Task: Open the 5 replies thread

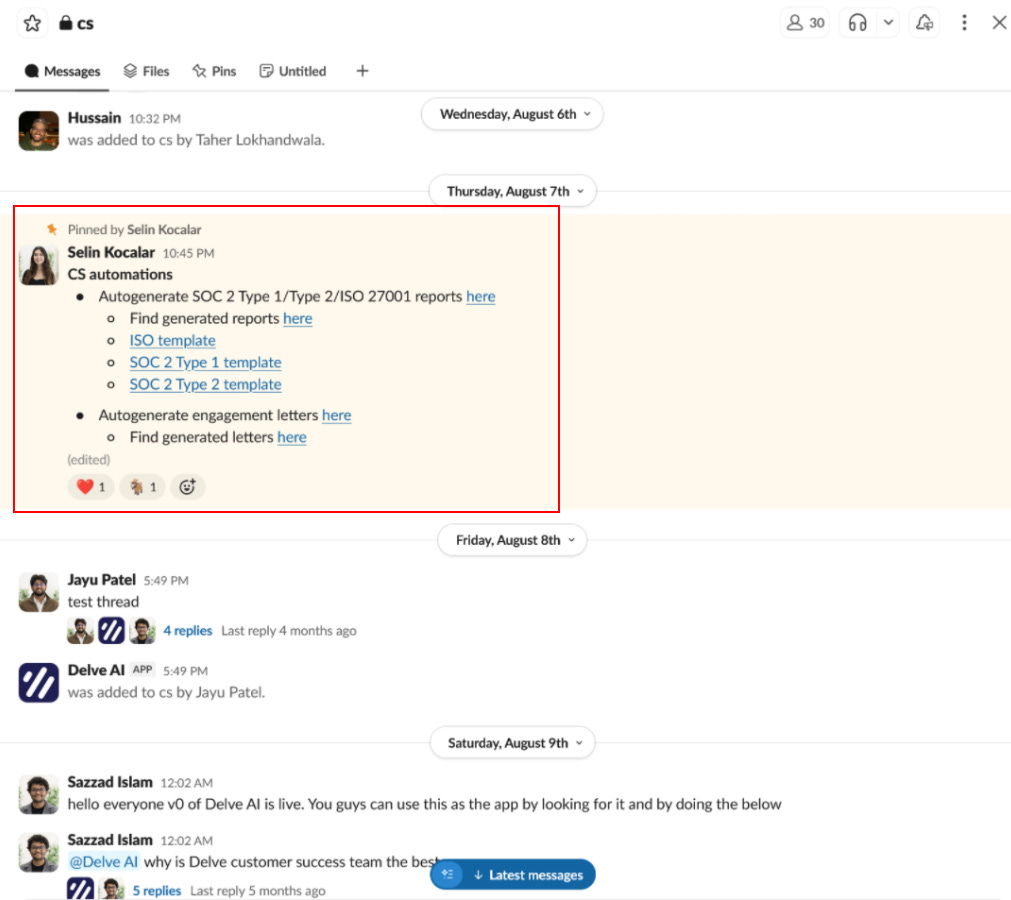Action: [x=157, y=890]
